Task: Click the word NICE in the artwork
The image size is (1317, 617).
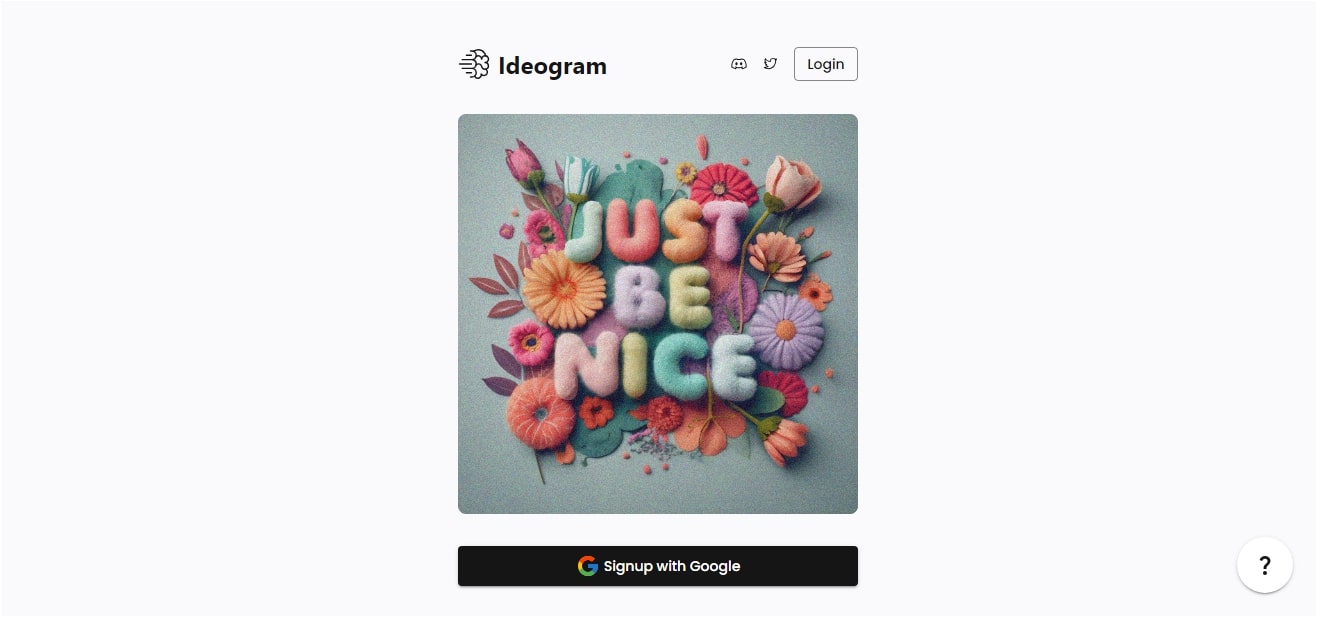Action: pos(655,366)
